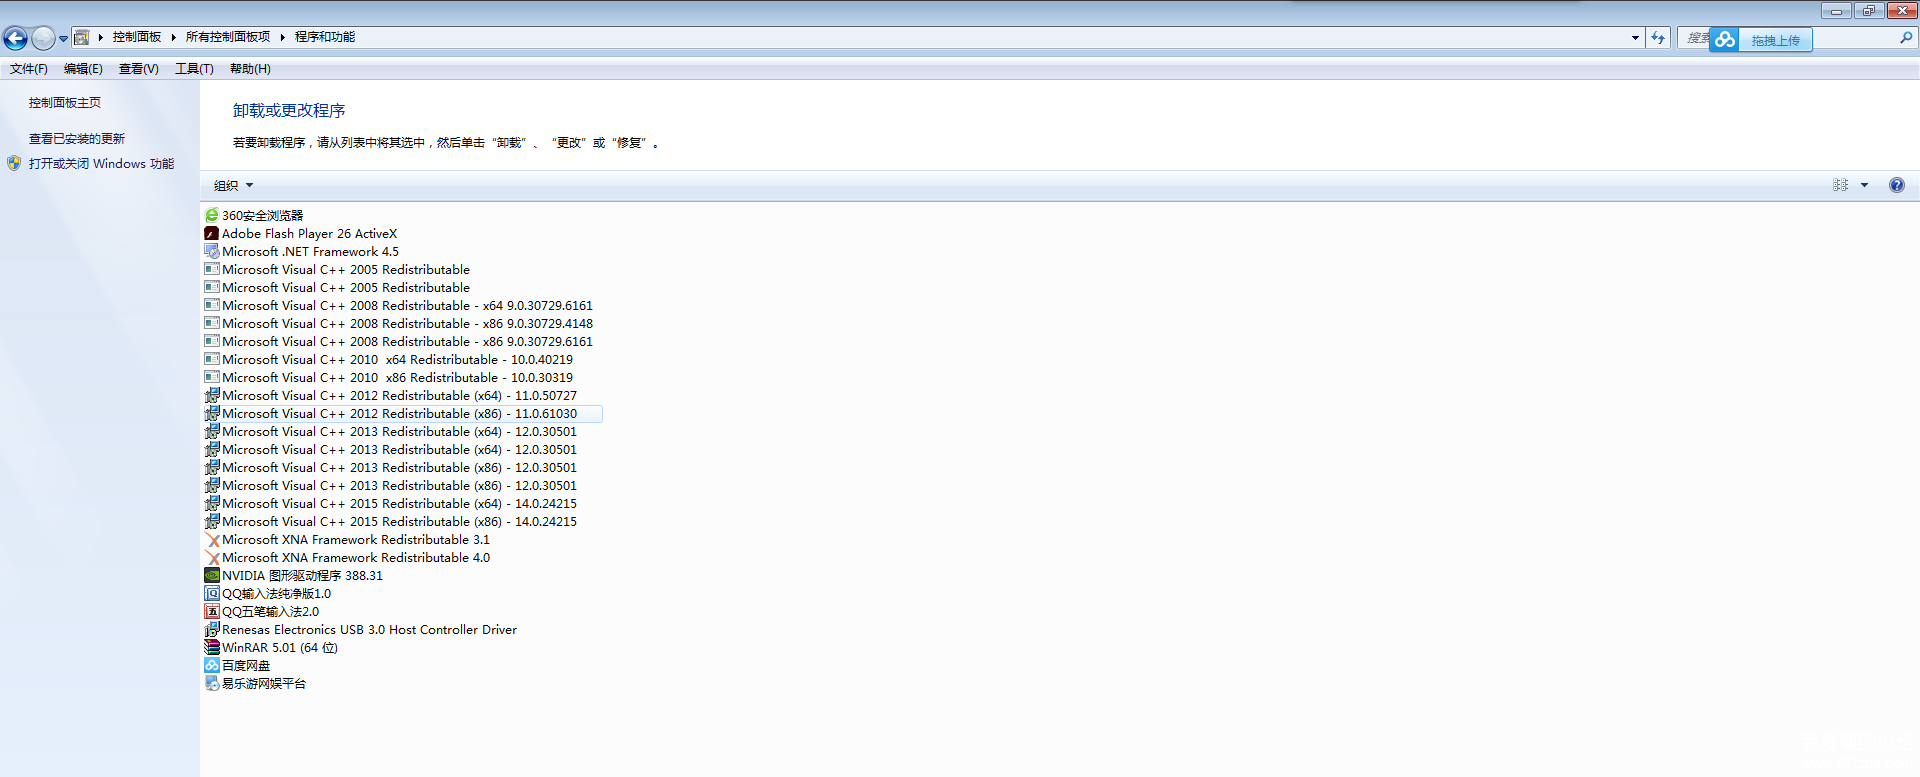Click 程序和功能 in the breadcrumb path
This screenshot has width=1920, height=777.
point(325,37)
